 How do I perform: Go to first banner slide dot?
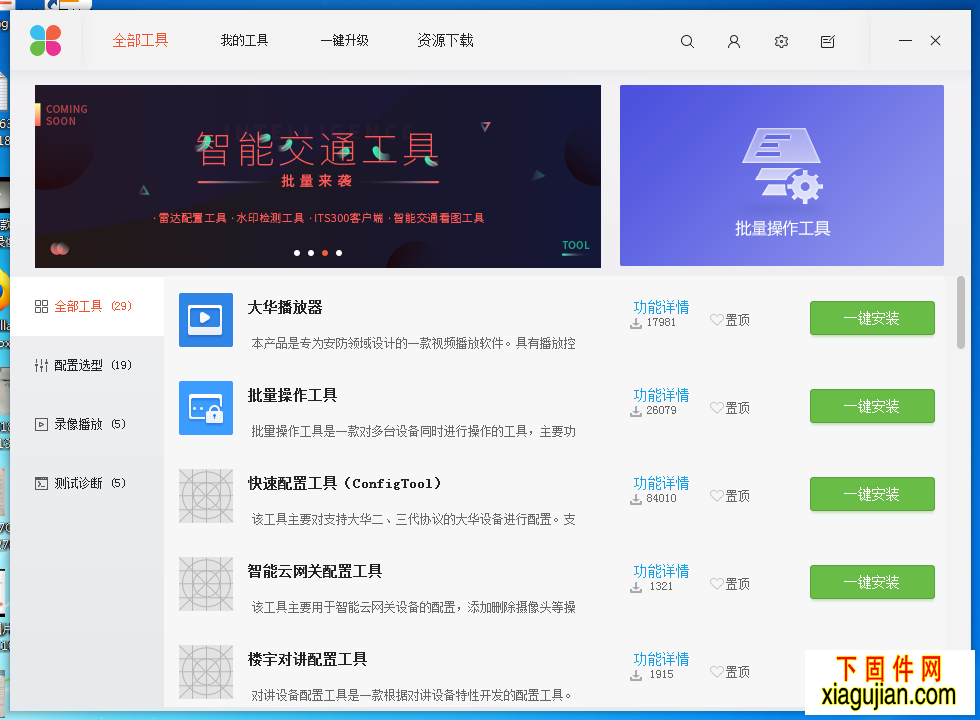click(x=297, y=253)
